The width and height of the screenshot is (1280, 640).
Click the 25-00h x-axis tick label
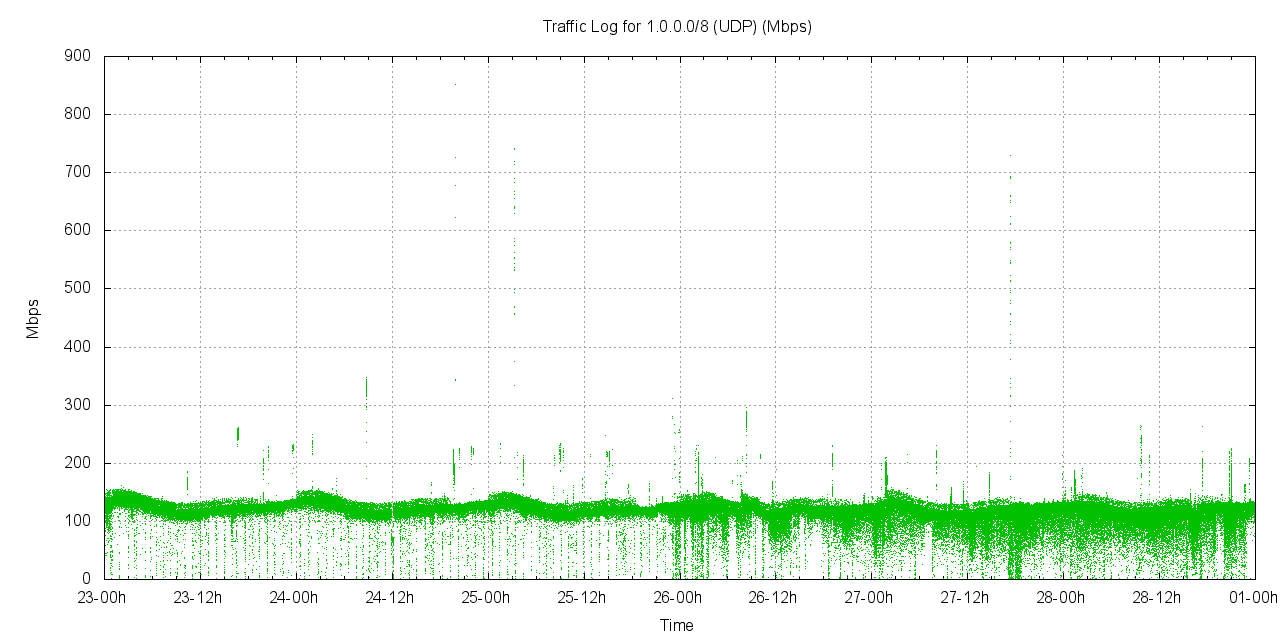click(x=485, y=598)
